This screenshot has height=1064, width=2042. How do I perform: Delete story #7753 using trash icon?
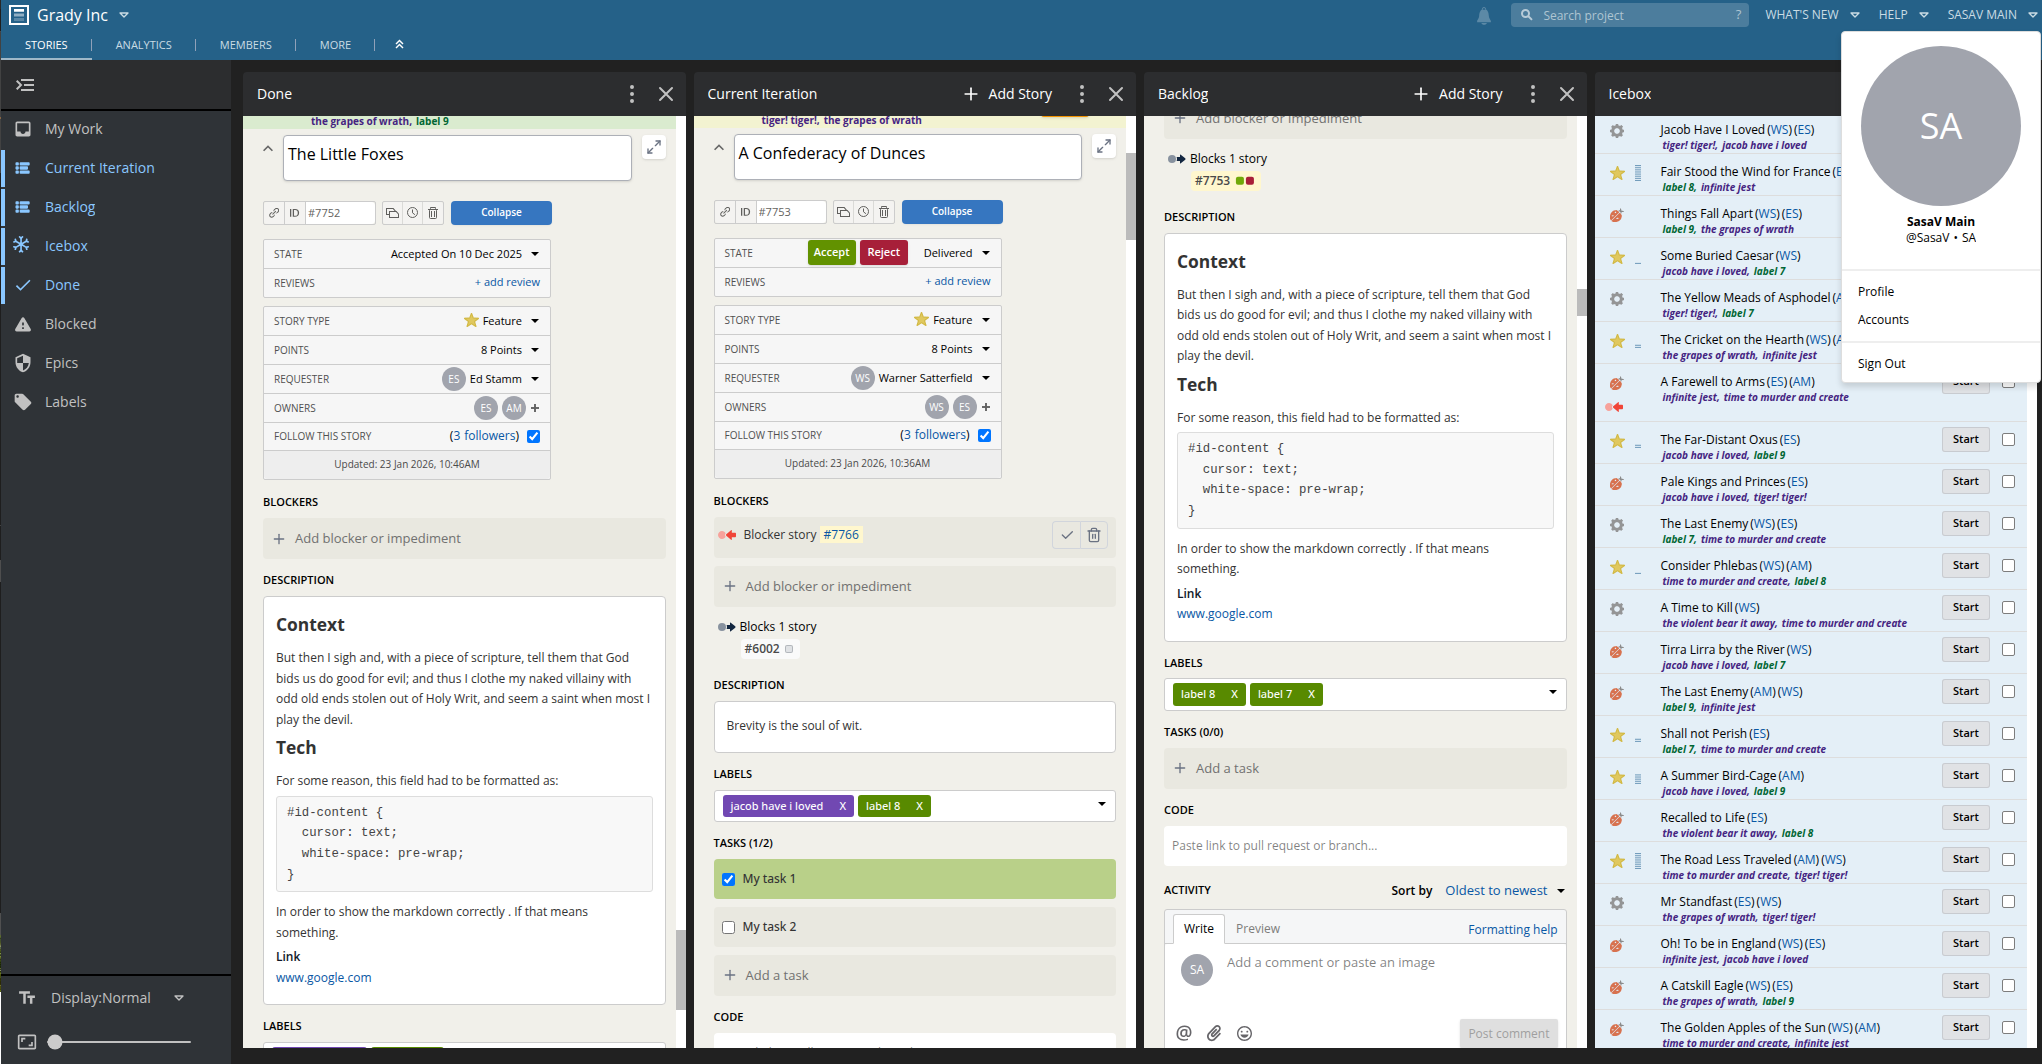coord(884,212)
